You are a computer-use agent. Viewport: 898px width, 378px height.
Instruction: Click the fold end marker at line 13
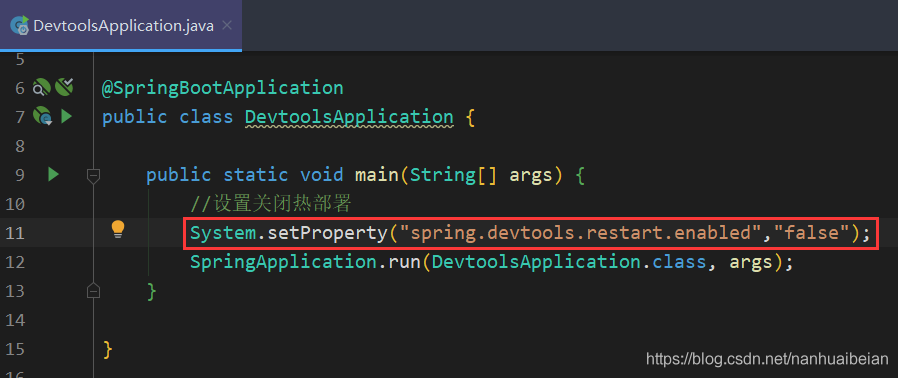pos(93,290)
